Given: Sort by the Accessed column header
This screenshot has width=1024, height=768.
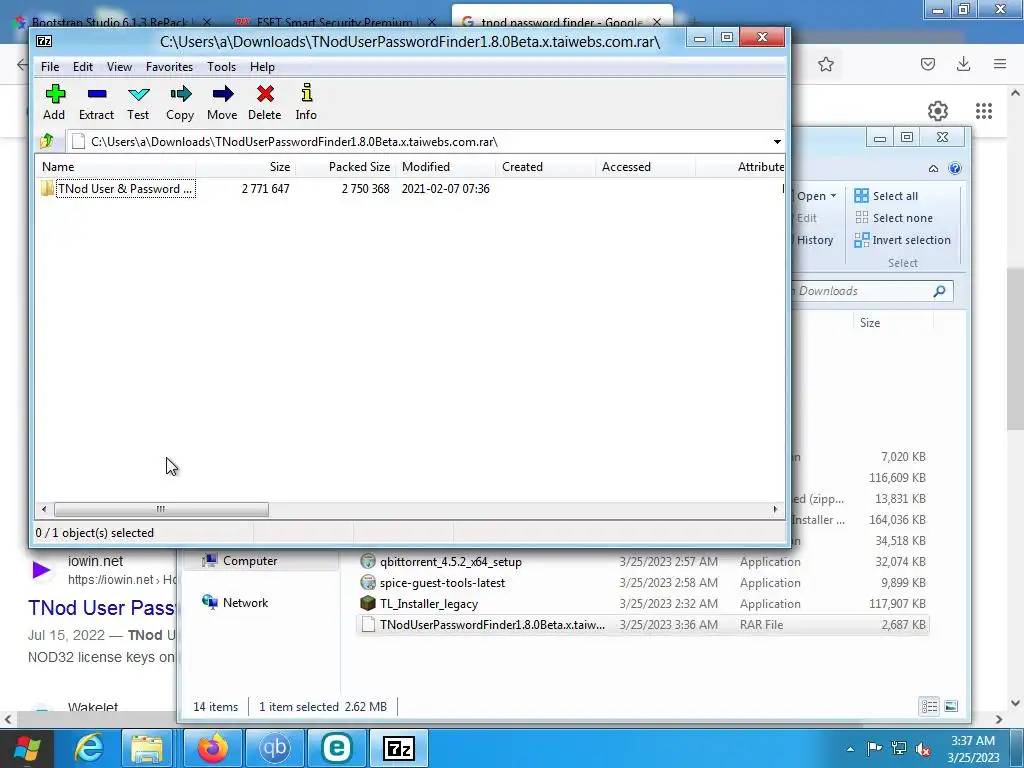Looking at the screenshot, I should pyautogui.click(x=645, y=167).
